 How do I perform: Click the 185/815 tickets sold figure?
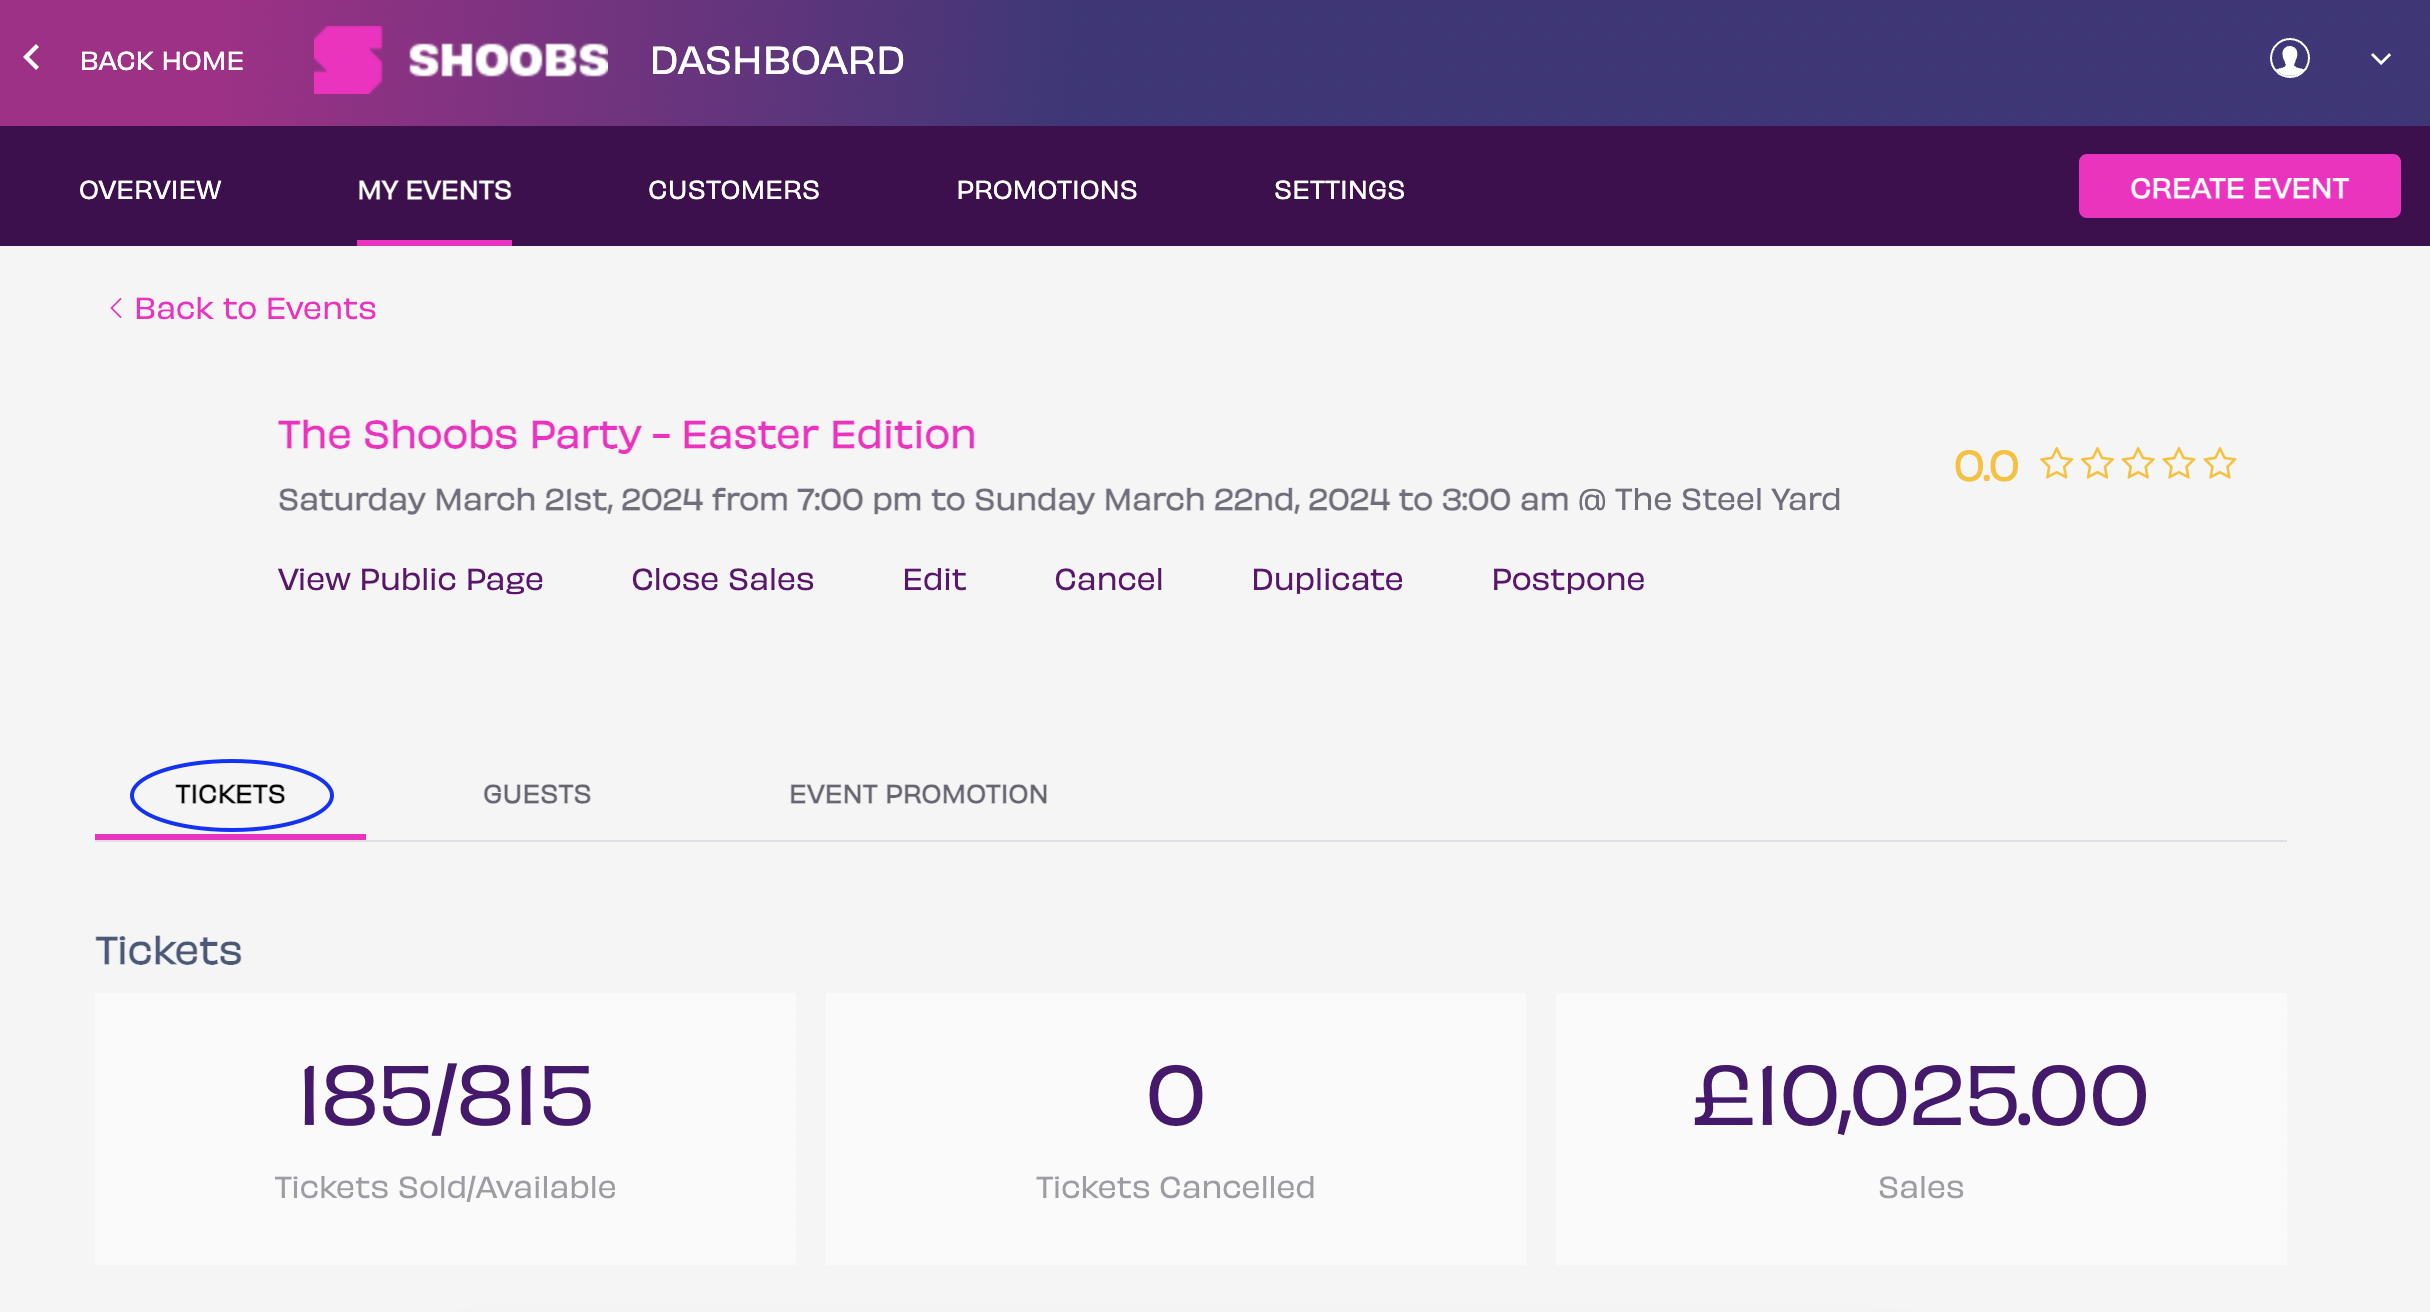point(446,1097)
